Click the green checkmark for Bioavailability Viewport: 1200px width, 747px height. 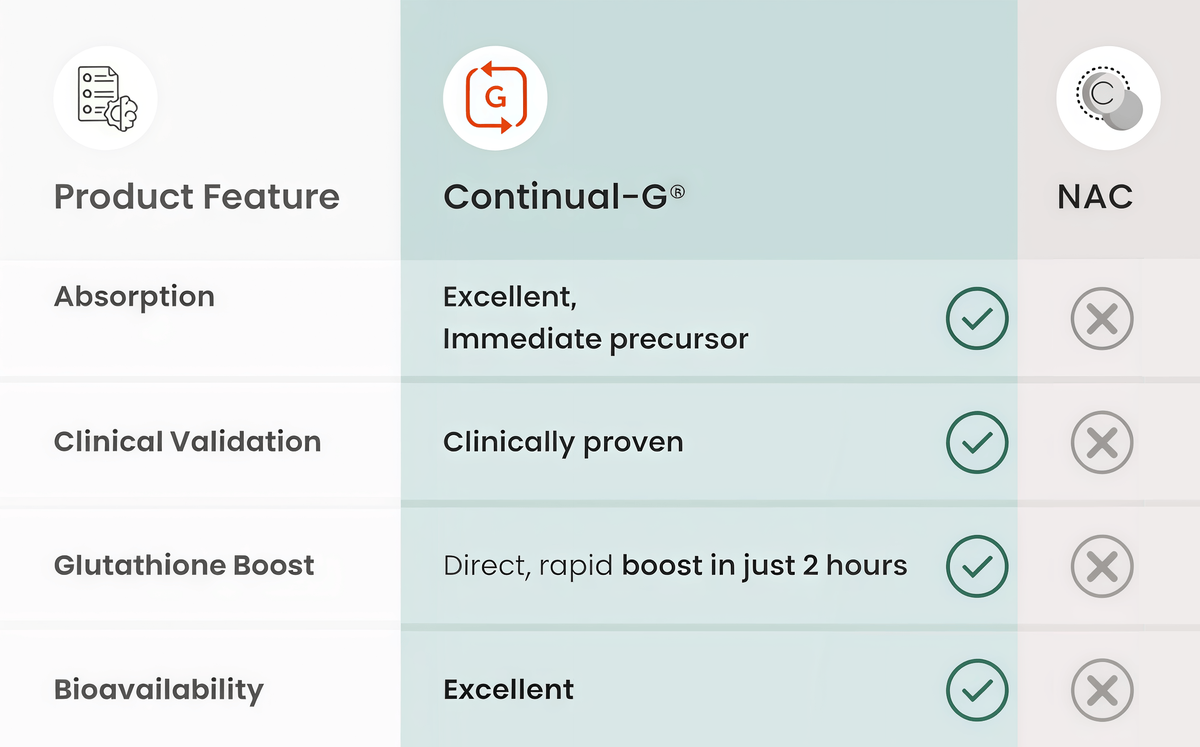point(977,690)
